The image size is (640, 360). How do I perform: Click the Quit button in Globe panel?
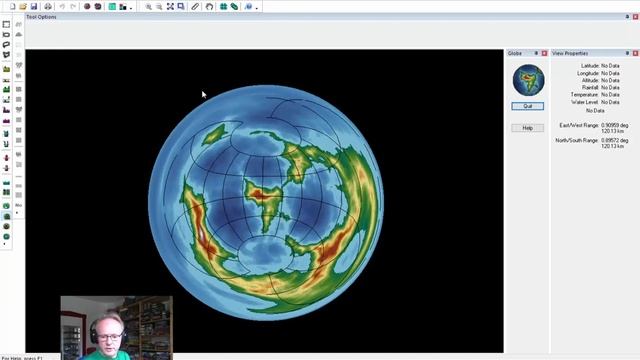(x=527, y=106)
